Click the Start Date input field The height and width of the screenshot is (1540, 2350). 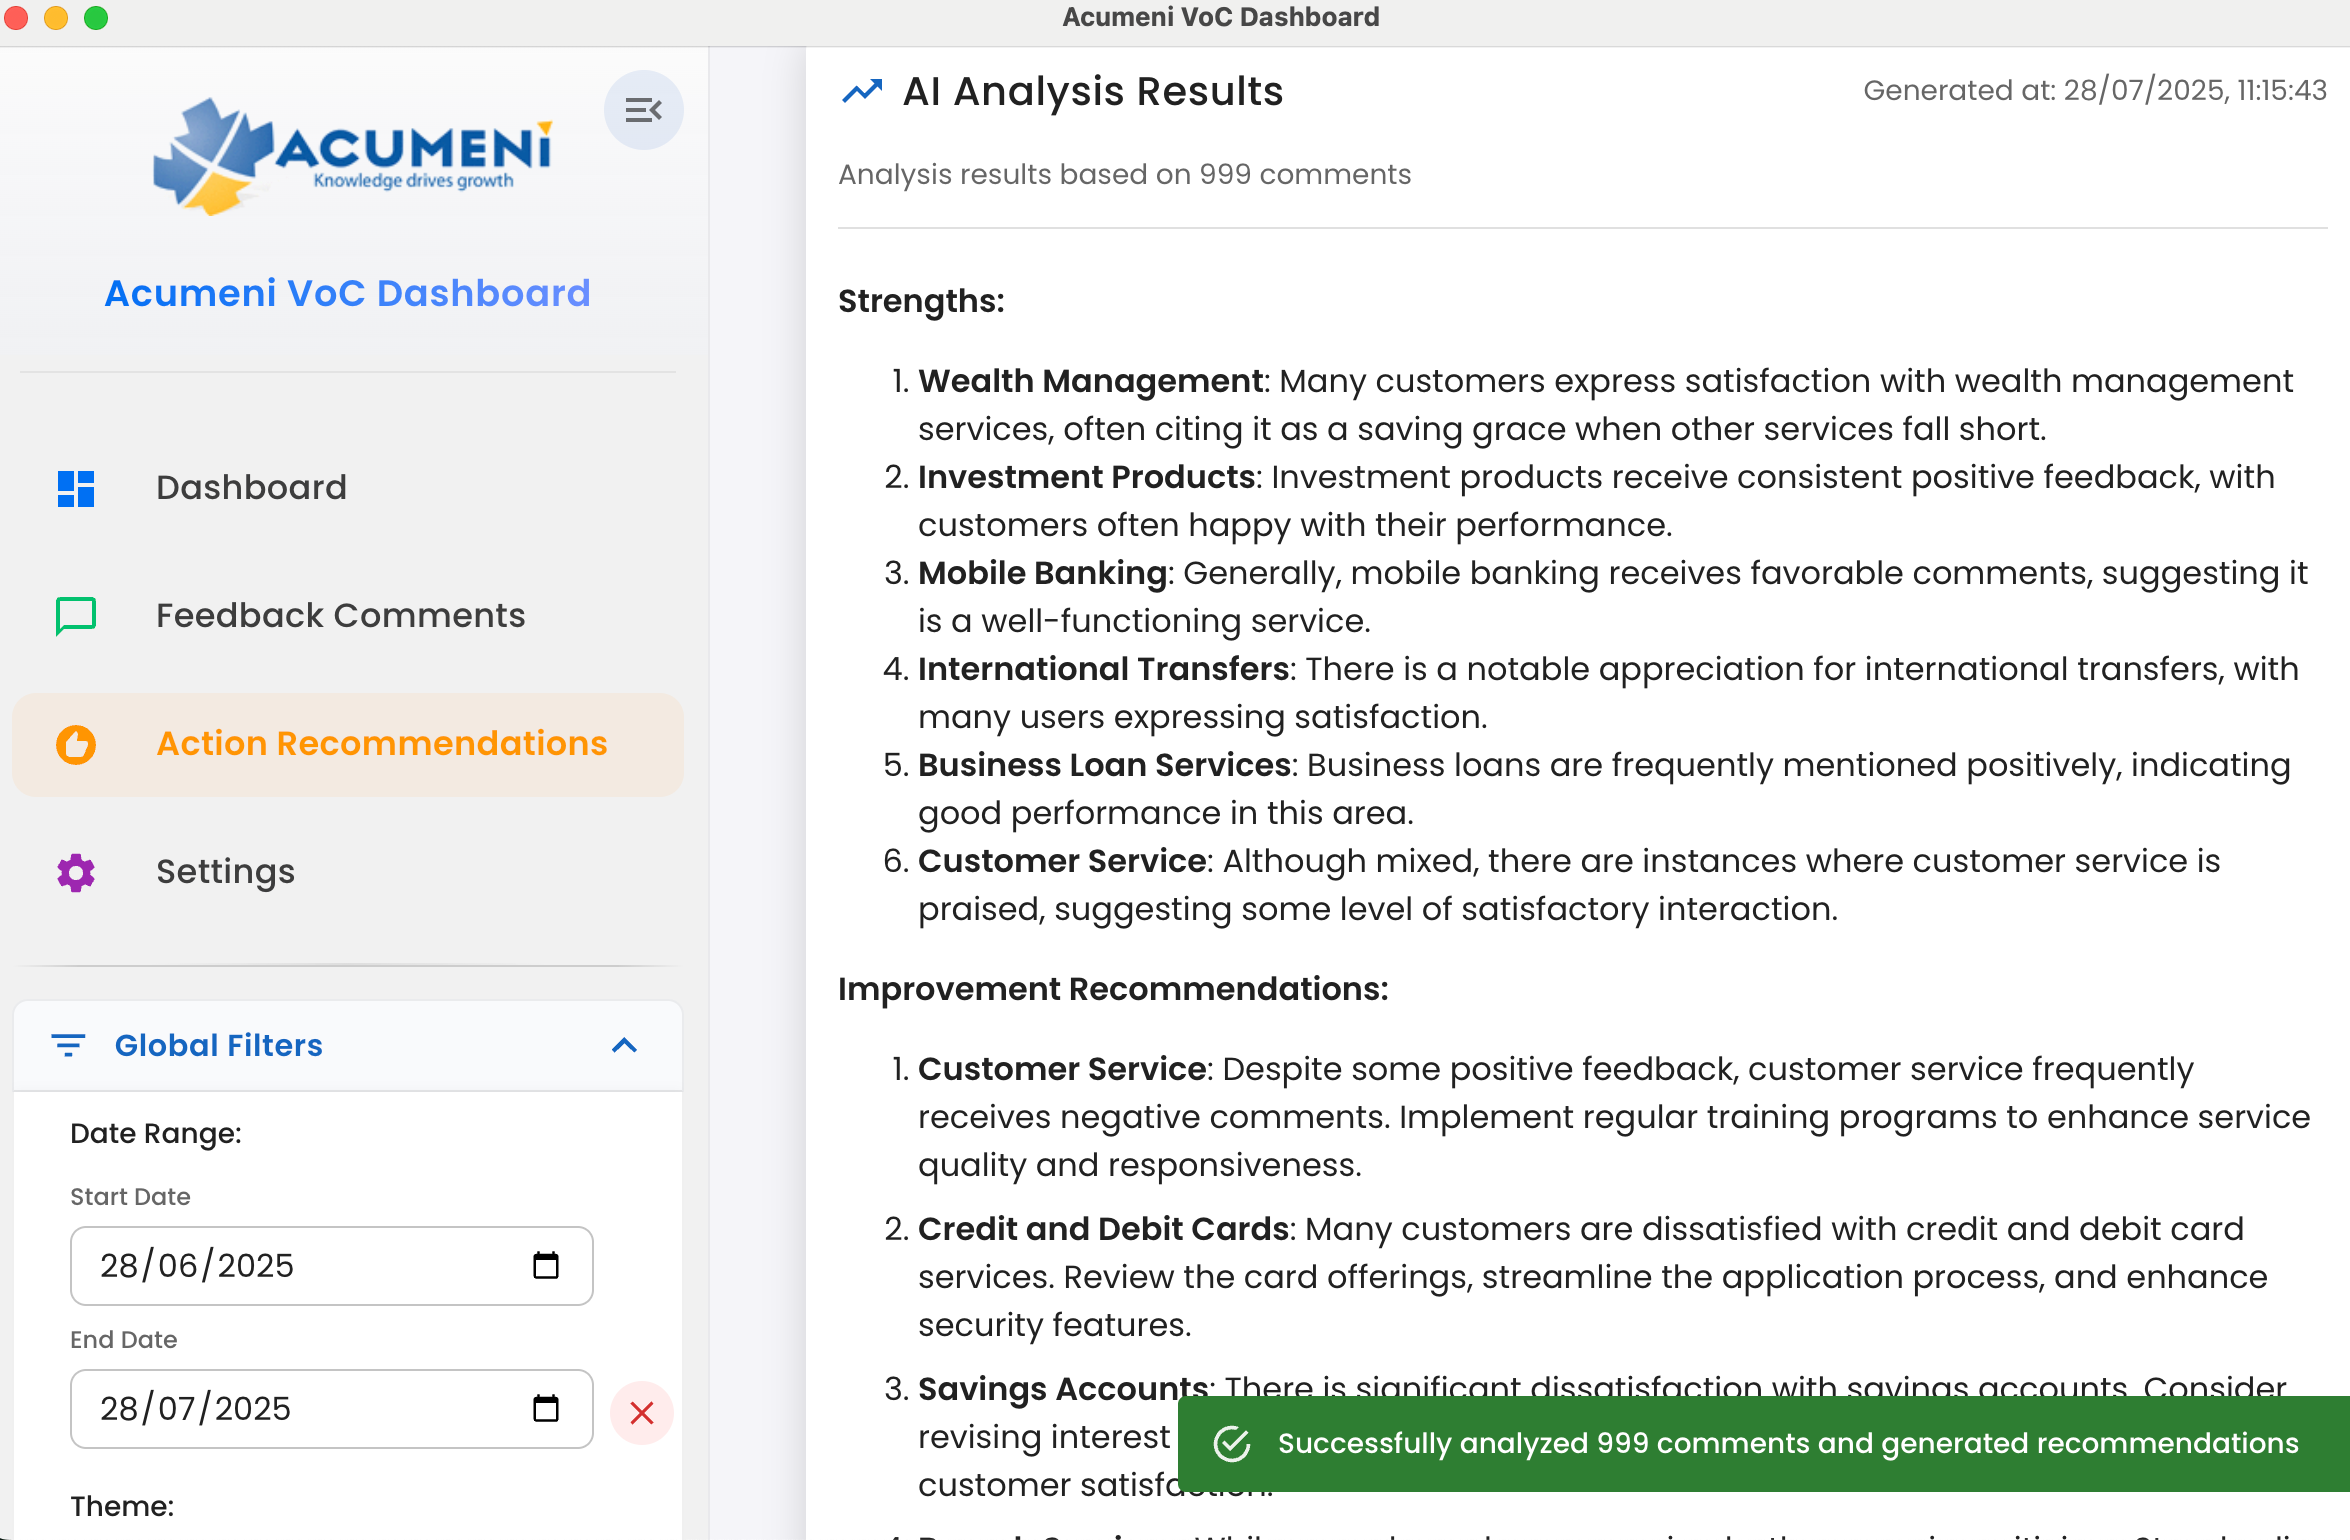300,1266
